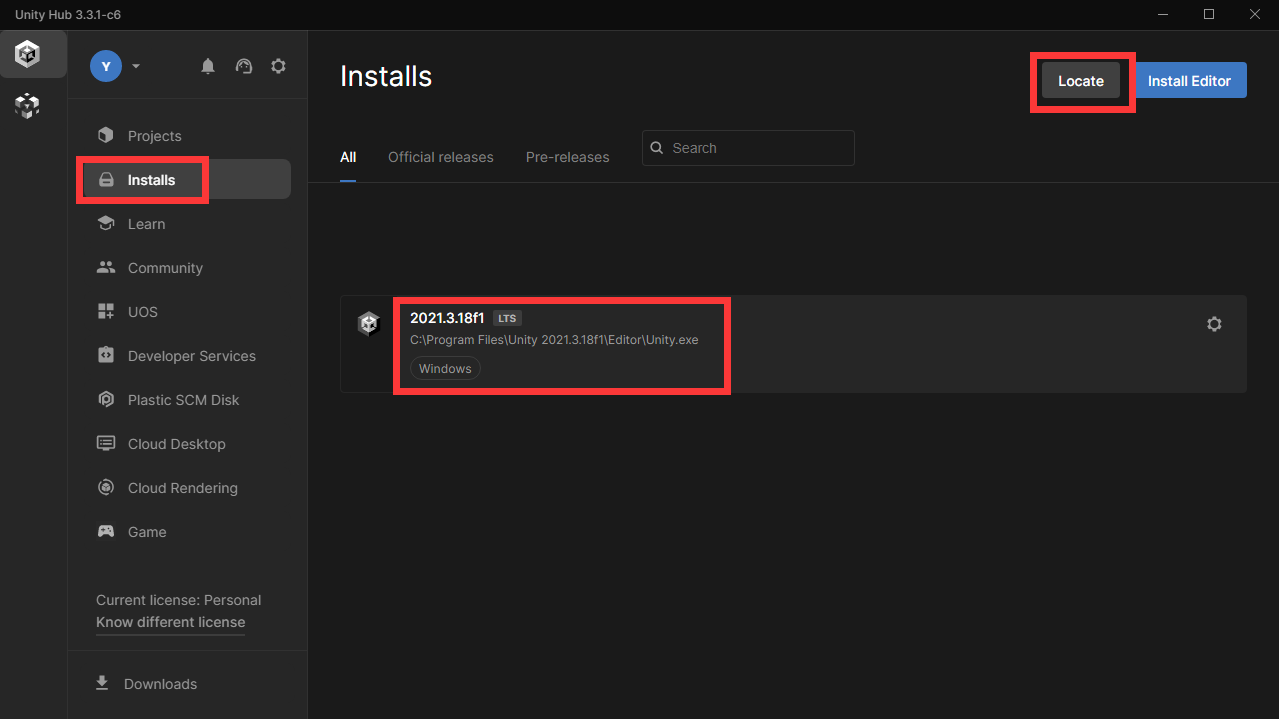This screenshot has height=719, width=1279.
Task: Click the Locate button
Action: coord(1081,80)
